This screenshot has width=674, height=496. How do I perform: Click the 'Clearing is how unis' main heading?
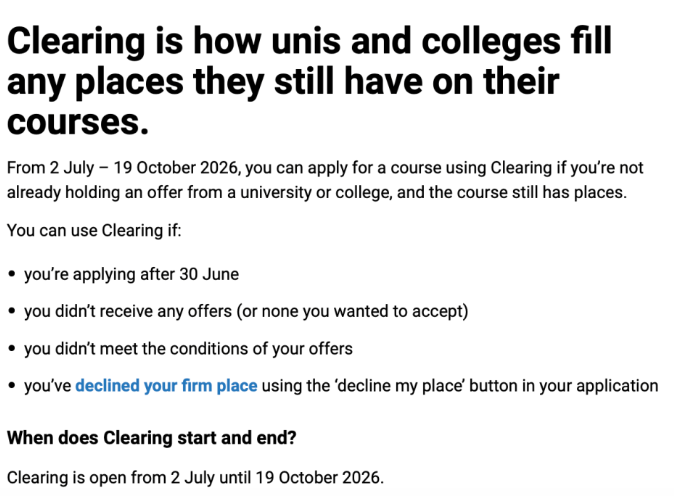tap(309, 81)
